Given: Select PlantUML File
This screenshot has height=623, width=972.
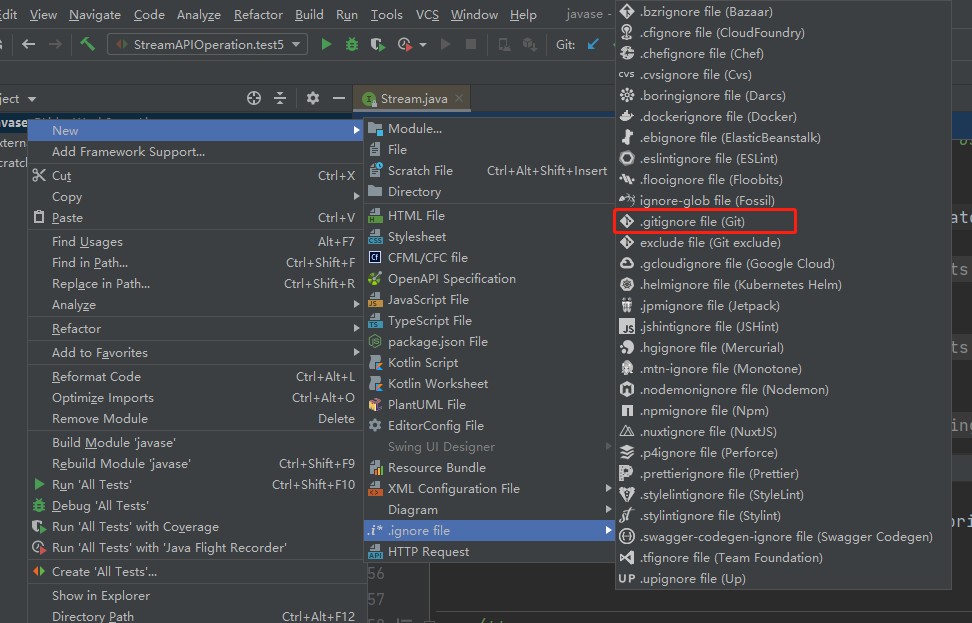Looking at the screenshot, I should tap(489, 405).
